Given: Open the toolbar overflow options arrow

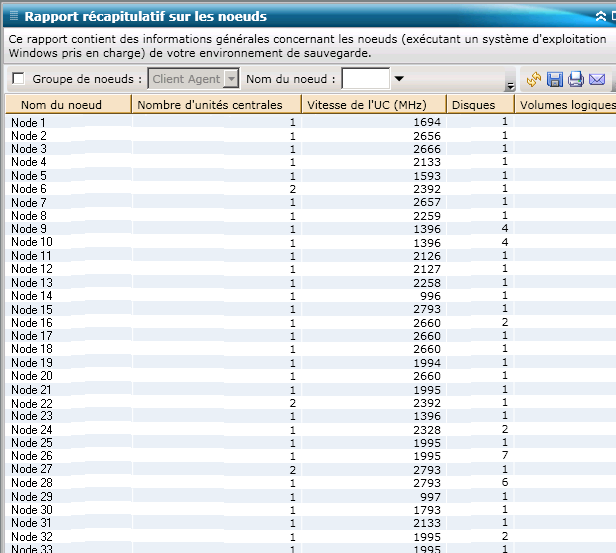Looking at the screenshot, I should click(511, 84).
